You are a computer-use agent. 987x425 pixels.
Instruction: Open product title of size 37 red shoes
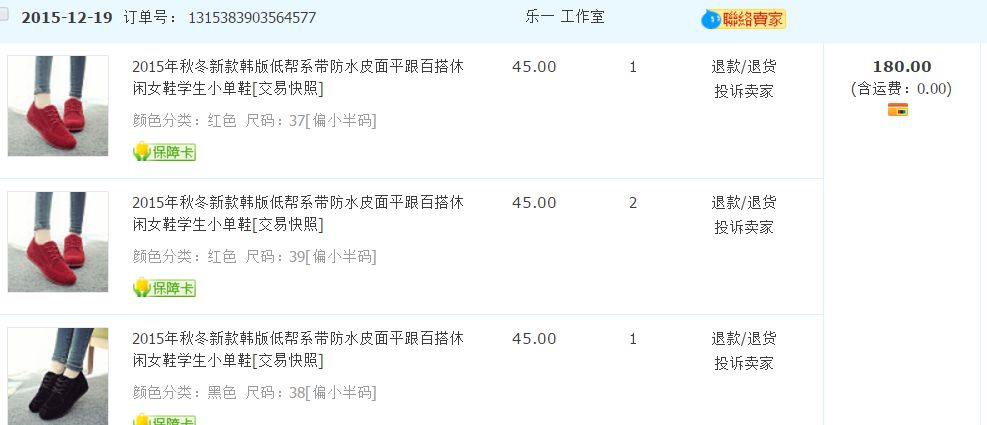(x=297, y=67)
